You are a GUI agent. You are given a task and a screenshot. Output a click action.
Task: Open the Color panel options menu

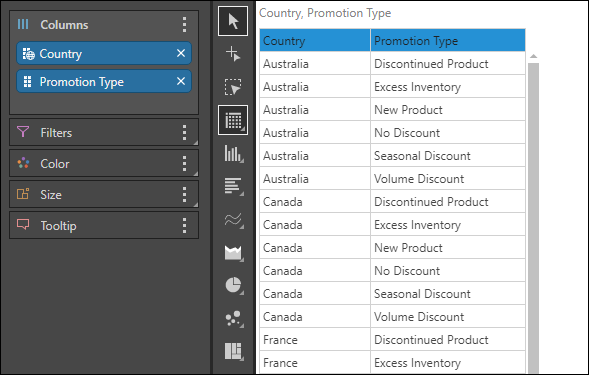[x=184, y=163]
